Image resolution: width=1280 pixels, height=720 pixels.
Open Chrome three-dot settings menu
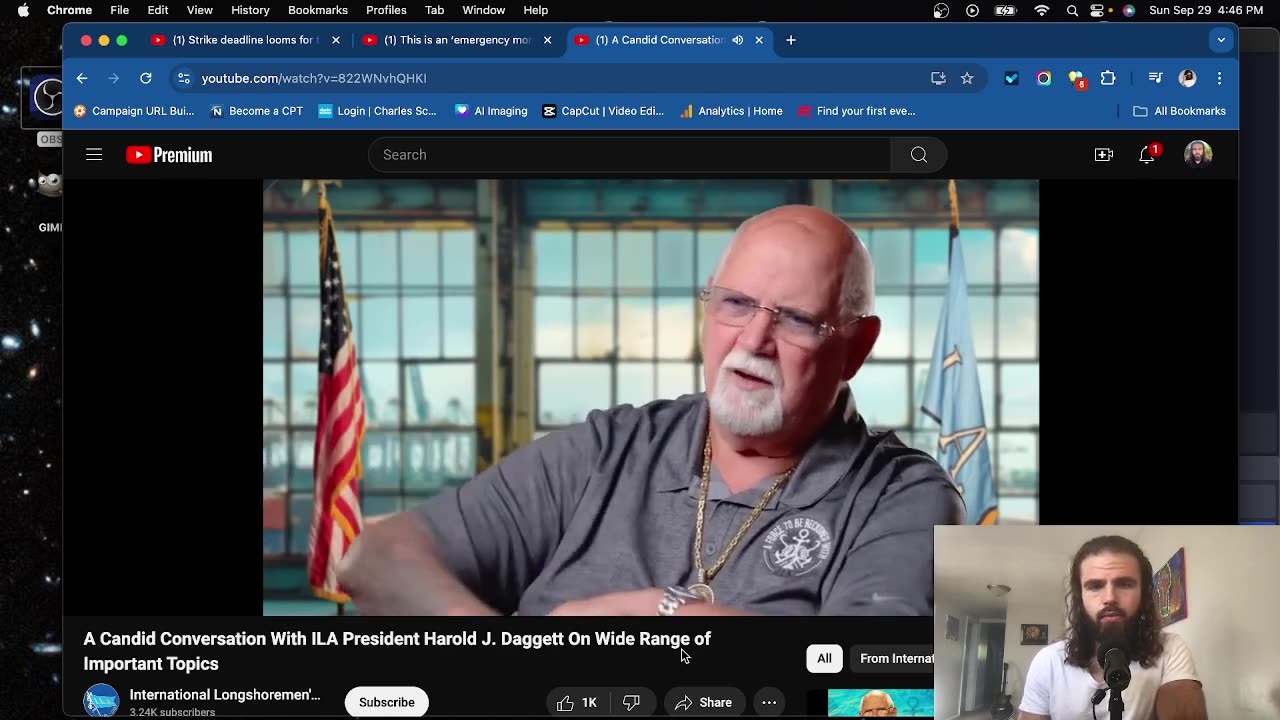click(1219, 78)
